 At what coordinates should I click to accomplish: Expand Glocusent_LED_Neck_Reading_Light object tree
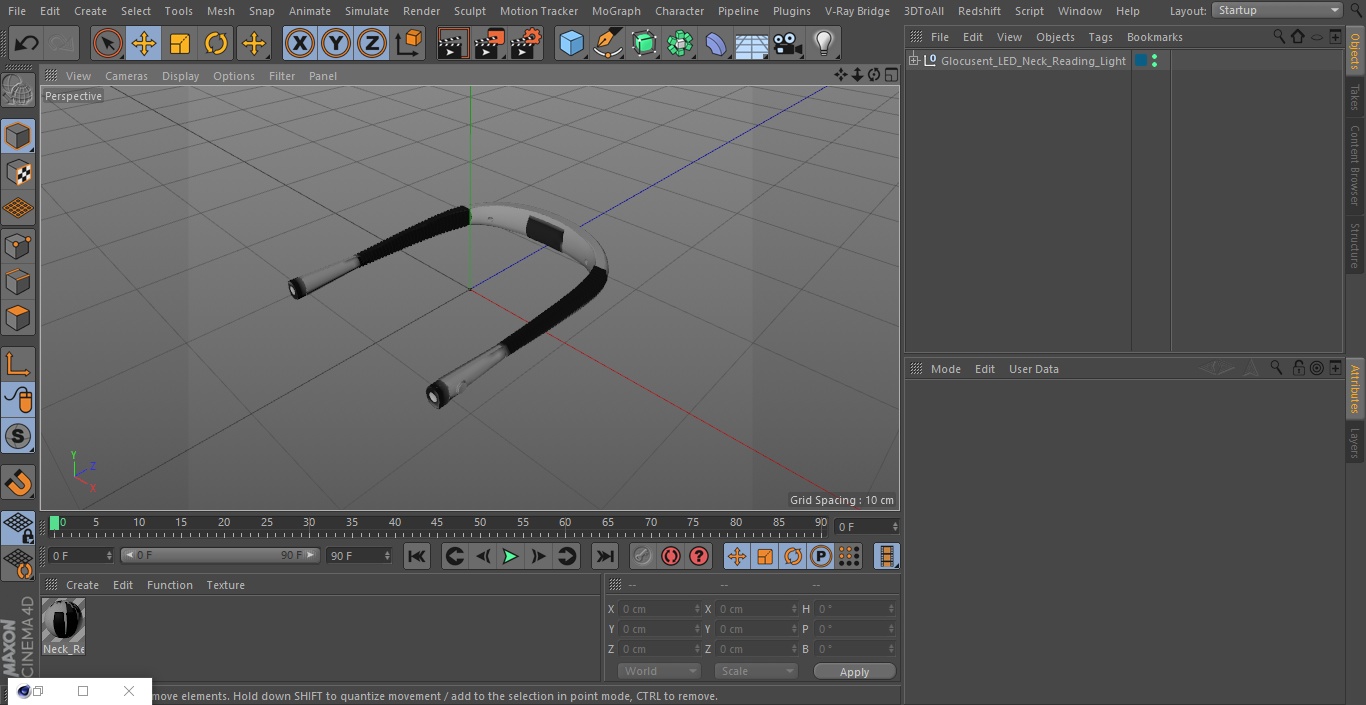(913, 61)
